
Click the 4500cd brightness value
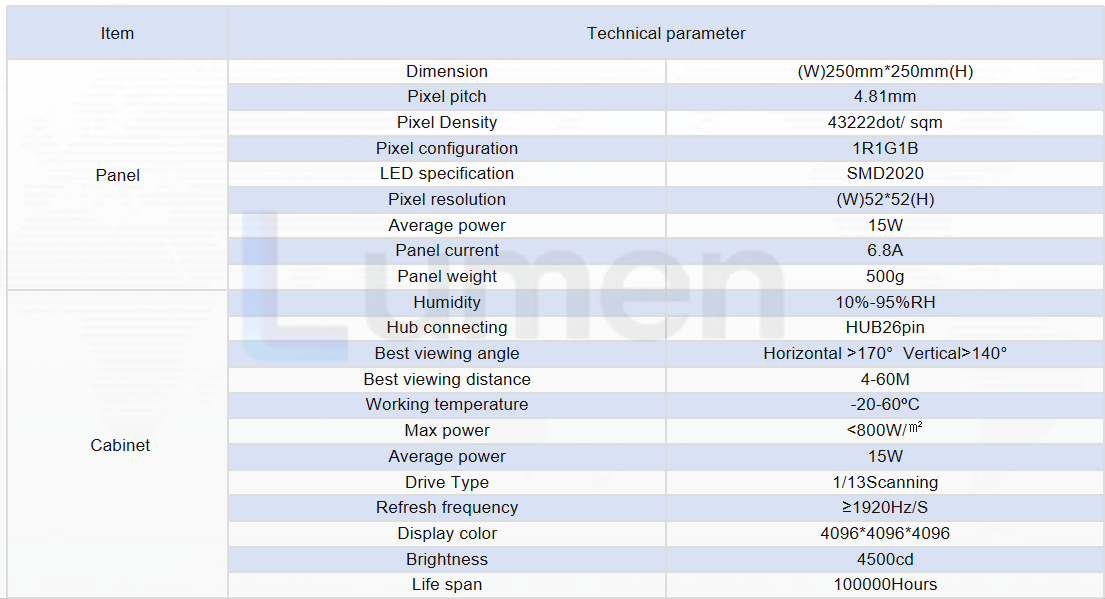[x=885, y=560]
